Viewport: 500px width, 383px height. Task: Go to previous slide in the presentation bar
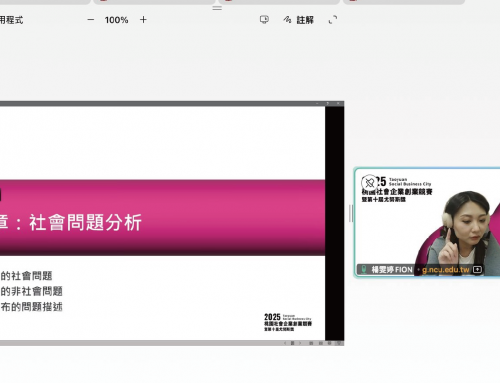pos(285,343)
